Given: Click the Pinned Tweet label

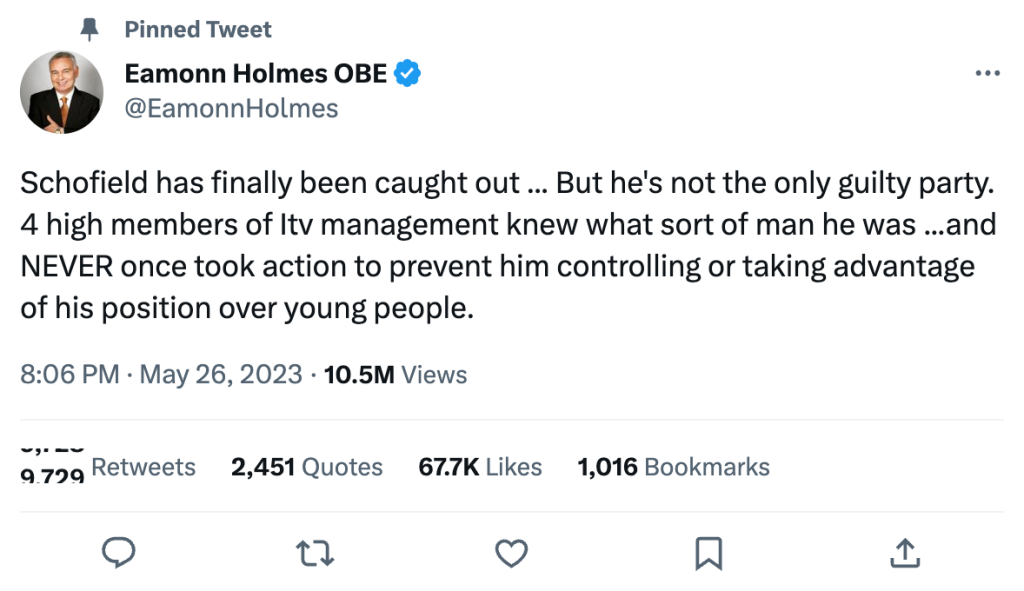Looking at the screenshot, I should pos(198,30).
